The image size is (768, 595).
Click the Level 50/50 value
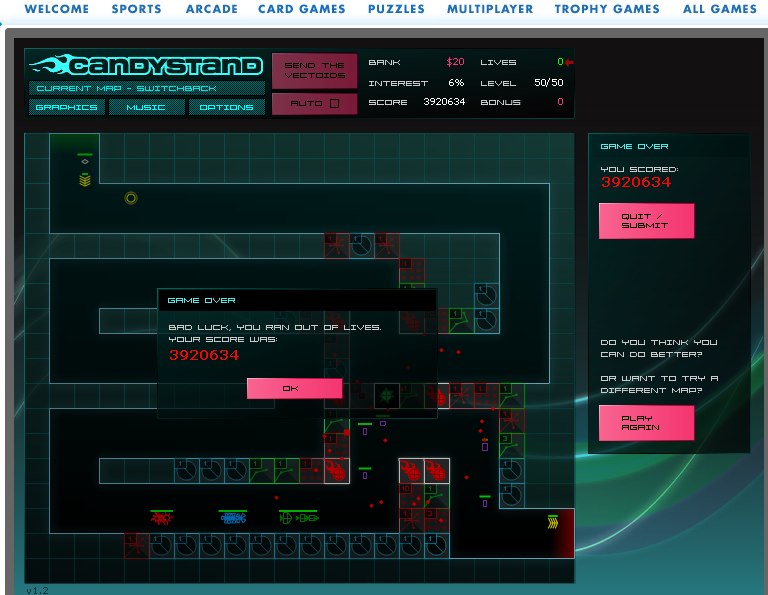click(549, 83)
